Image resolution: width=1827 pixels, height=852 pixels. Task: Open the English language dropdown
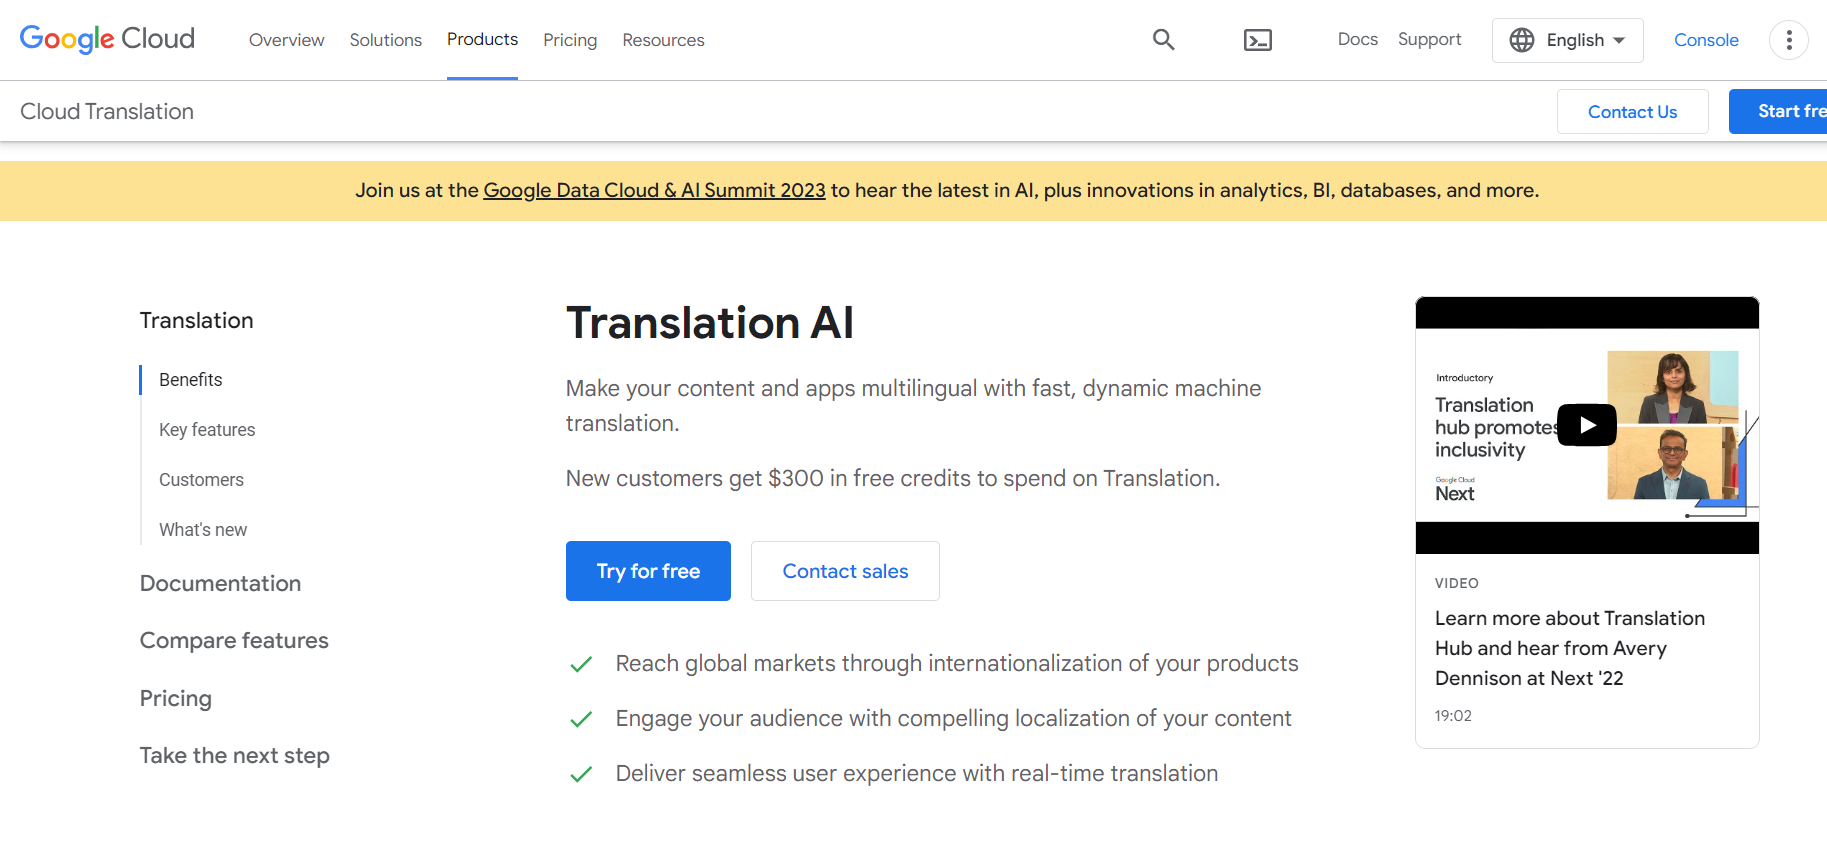tap(1567, 40)
